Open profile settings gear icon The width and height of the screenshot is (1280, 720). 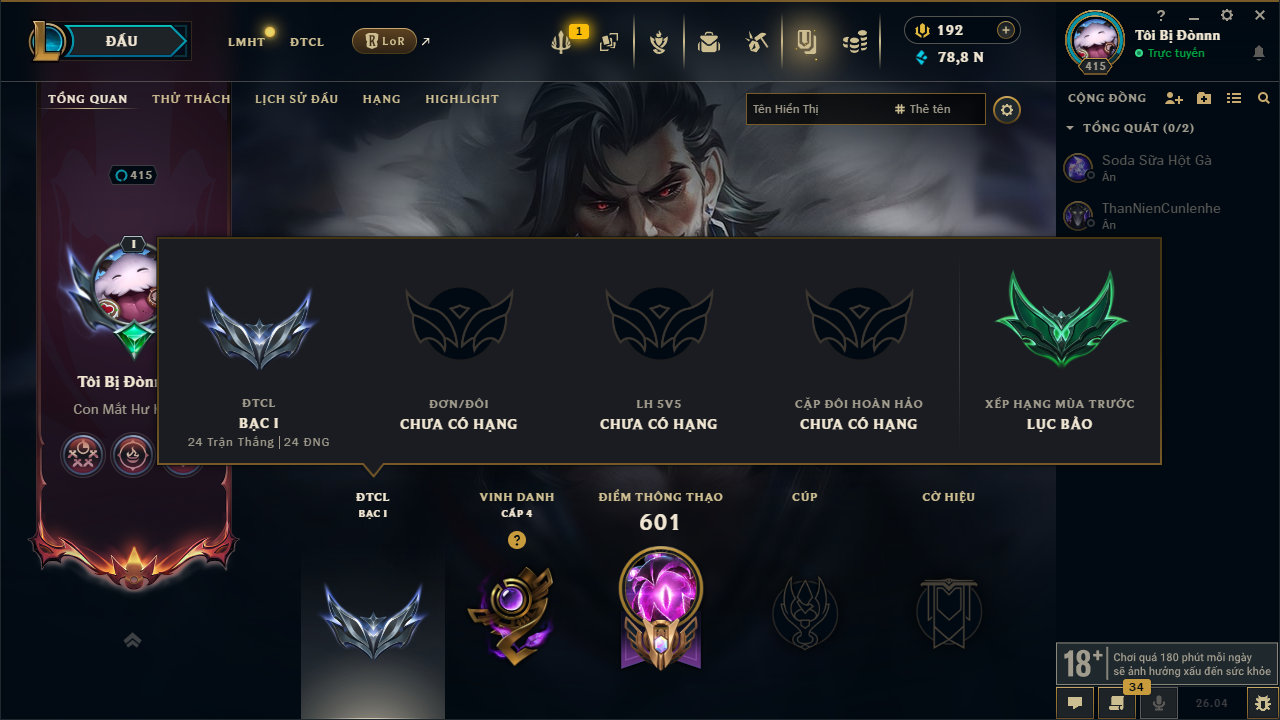1007,109
